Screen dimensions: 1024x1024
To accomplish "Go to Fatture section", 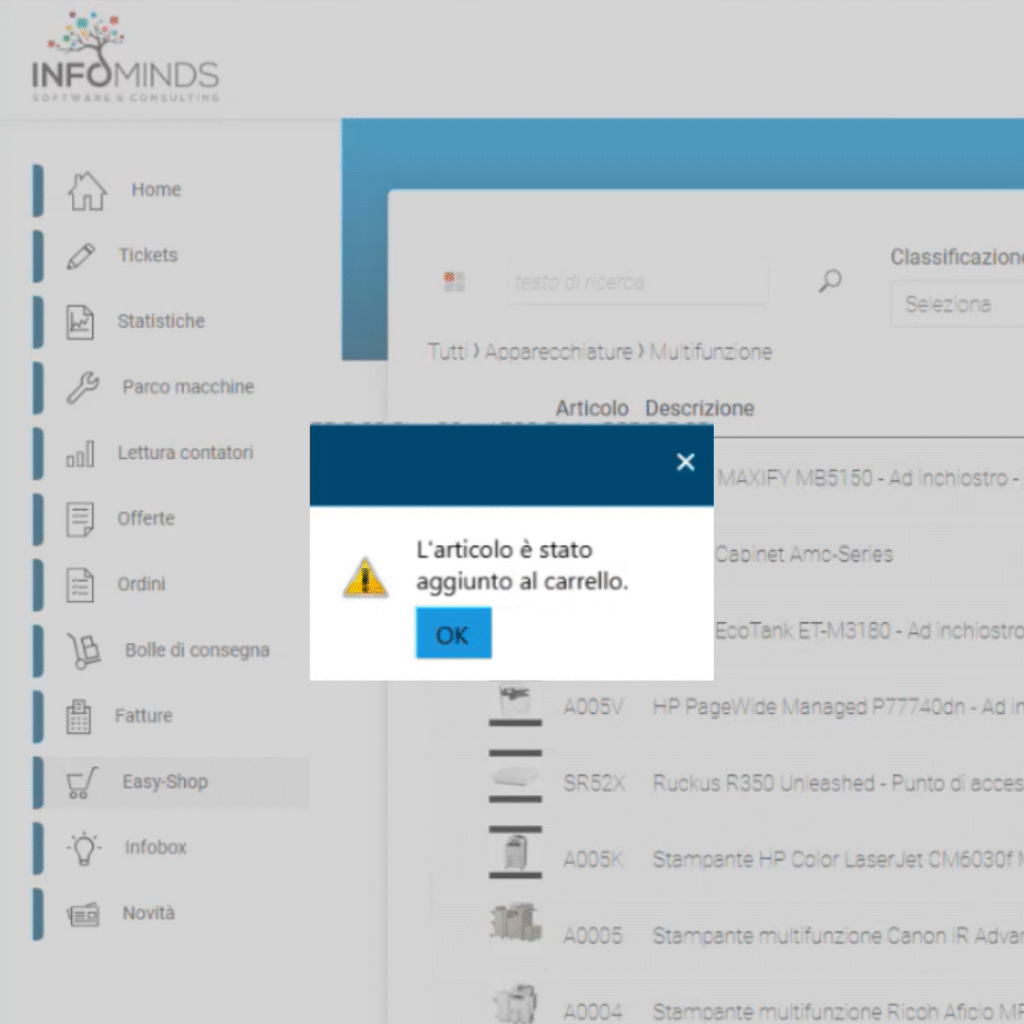I will click(x=144, y=716).
